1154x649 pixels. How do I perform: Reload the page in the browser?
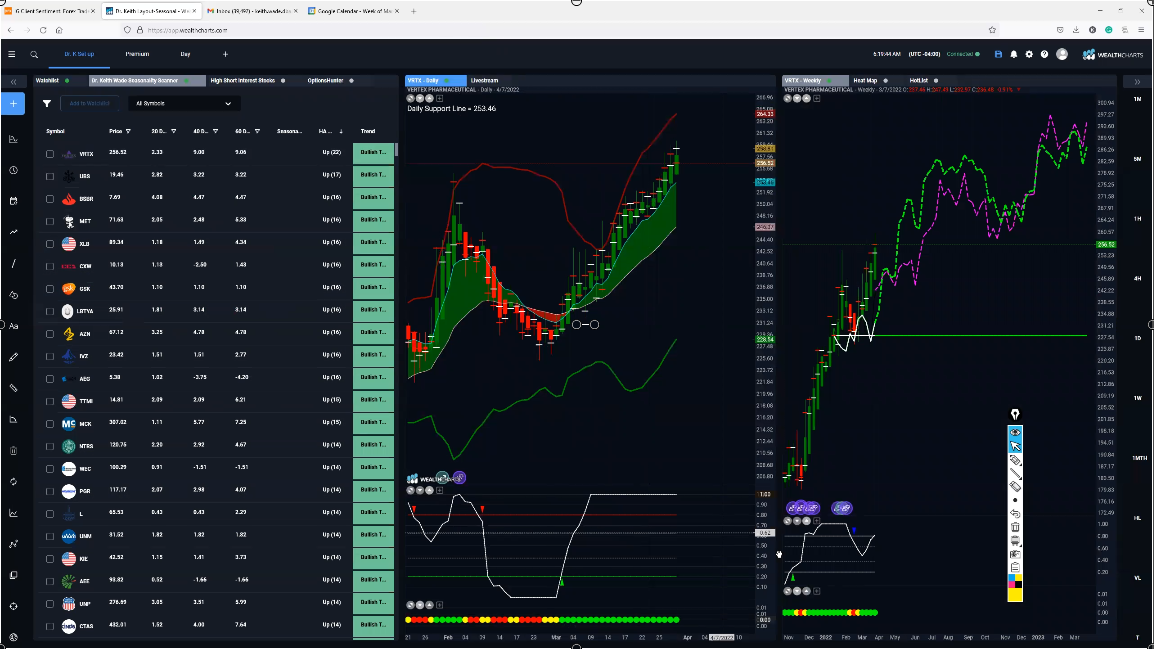[x=43, y=30]
